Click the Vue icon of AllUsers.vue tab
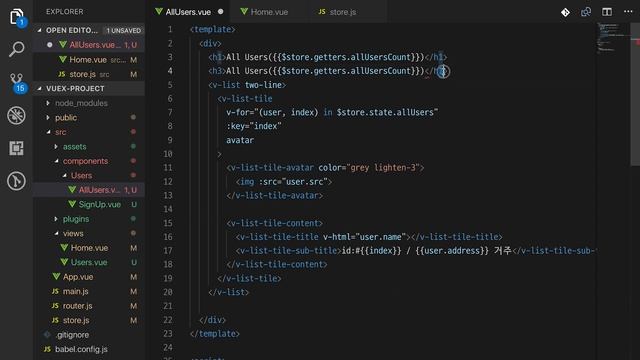 tap(159, 12)
